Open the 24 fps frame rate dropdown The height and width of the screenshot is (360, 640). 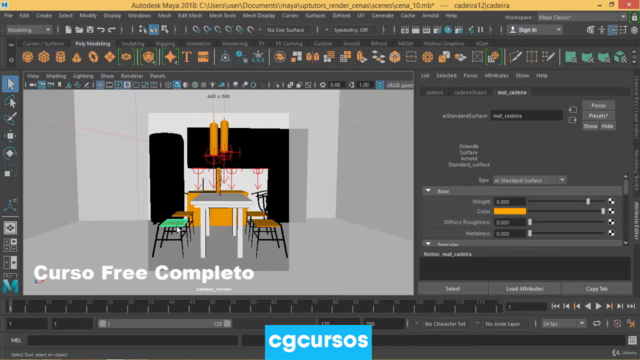(563, 324)
